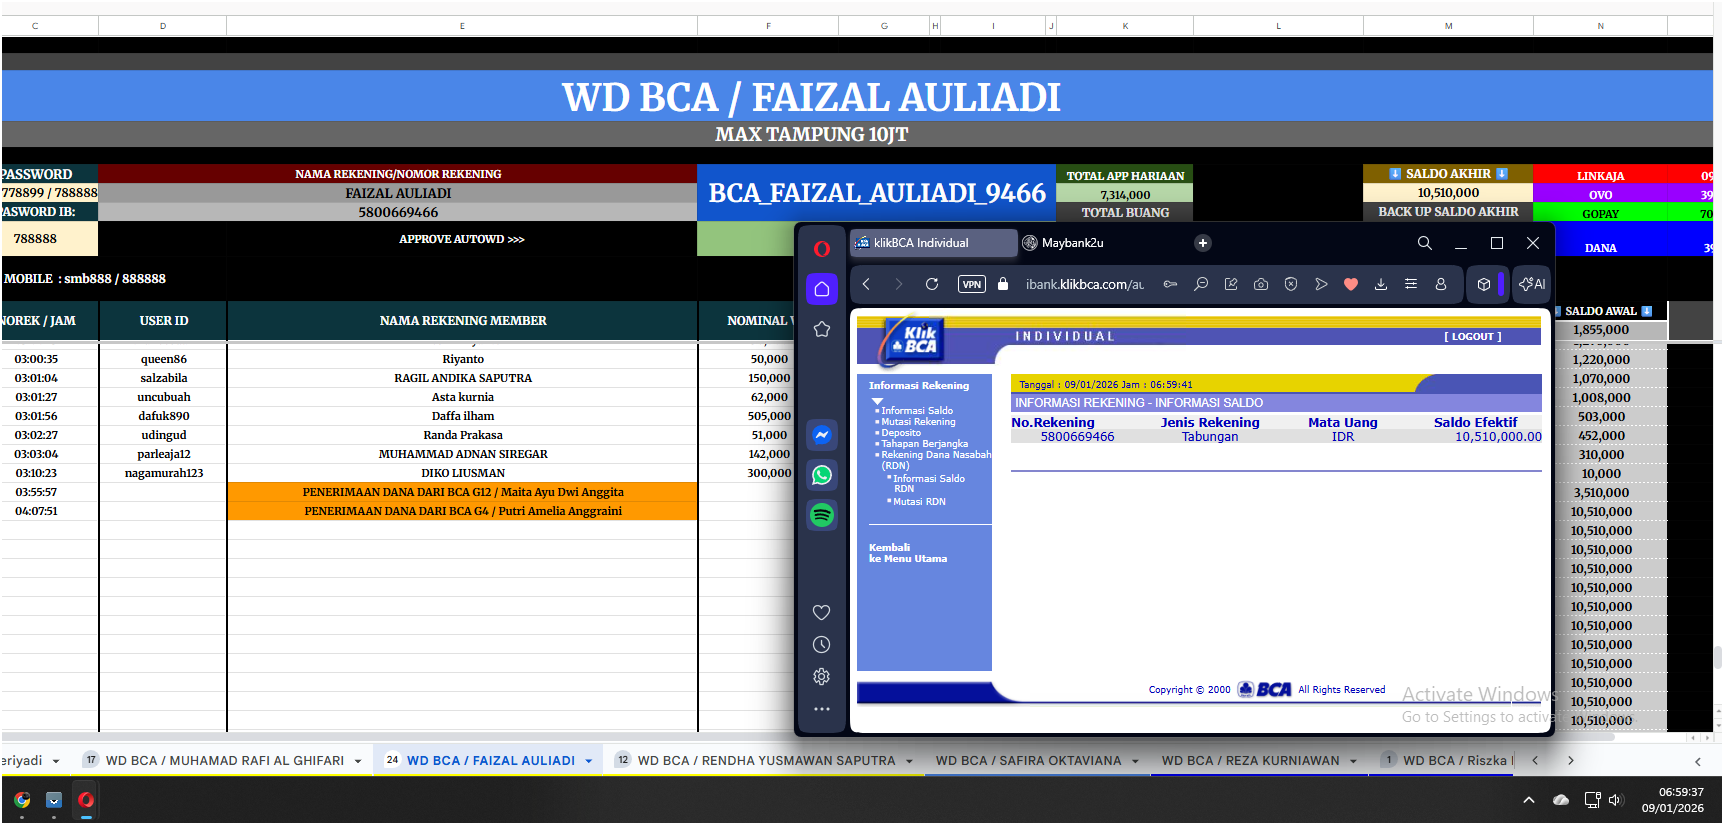Screen dimensions: 1724x825
Task: Click the three-dot sidebar setup icon
Action: [822, 709]
